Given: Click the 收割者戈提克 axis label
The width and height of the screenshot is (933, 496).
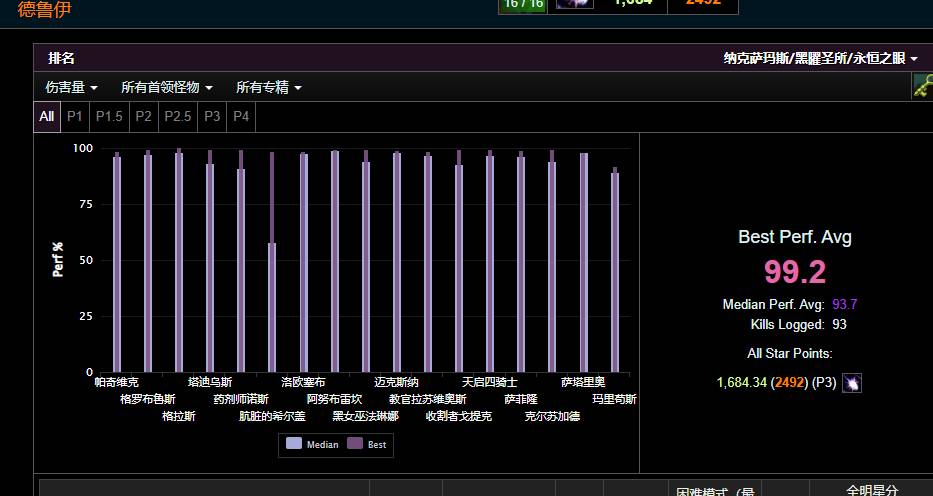Looking at the screenshot, I should (x=459, y=416).
